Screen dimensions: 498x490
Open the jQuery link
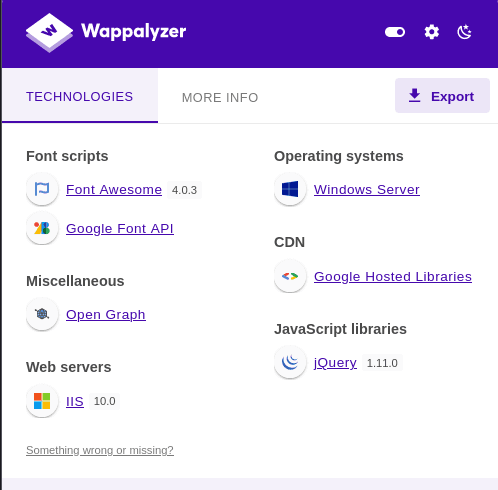(335, 363)
